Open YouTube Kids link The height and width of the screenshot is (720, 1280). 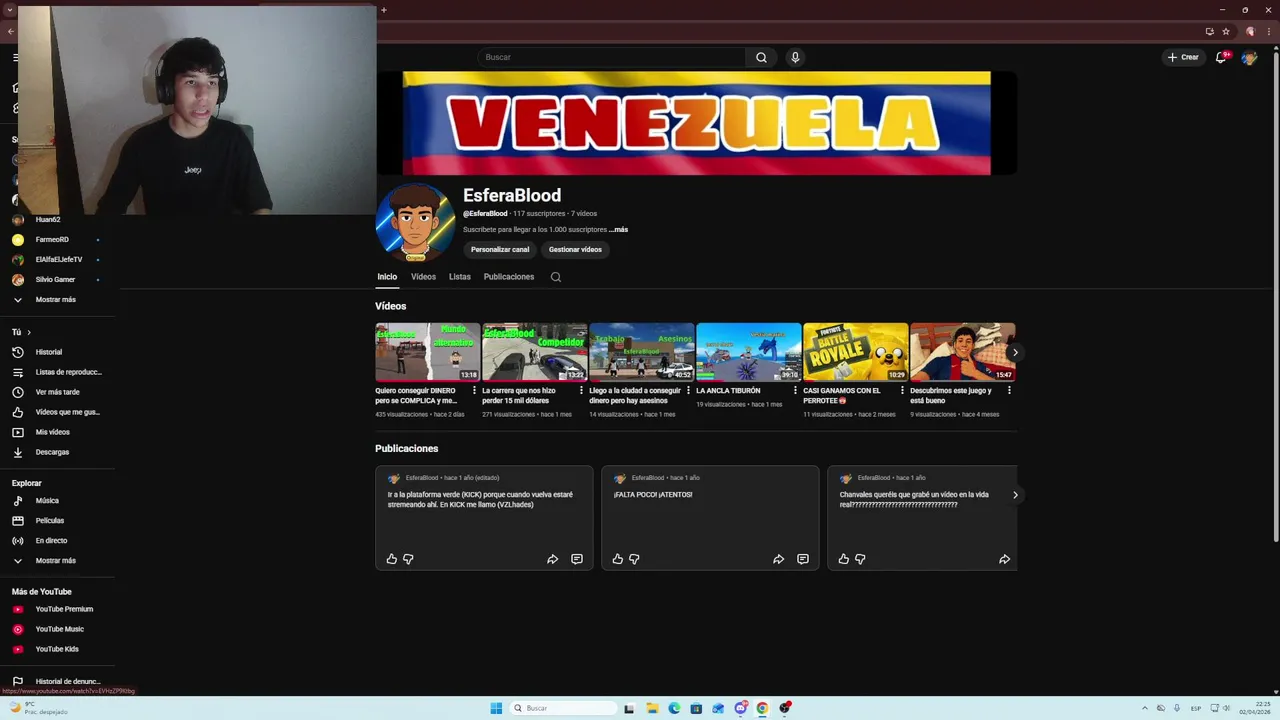click(x=58, y=649)
